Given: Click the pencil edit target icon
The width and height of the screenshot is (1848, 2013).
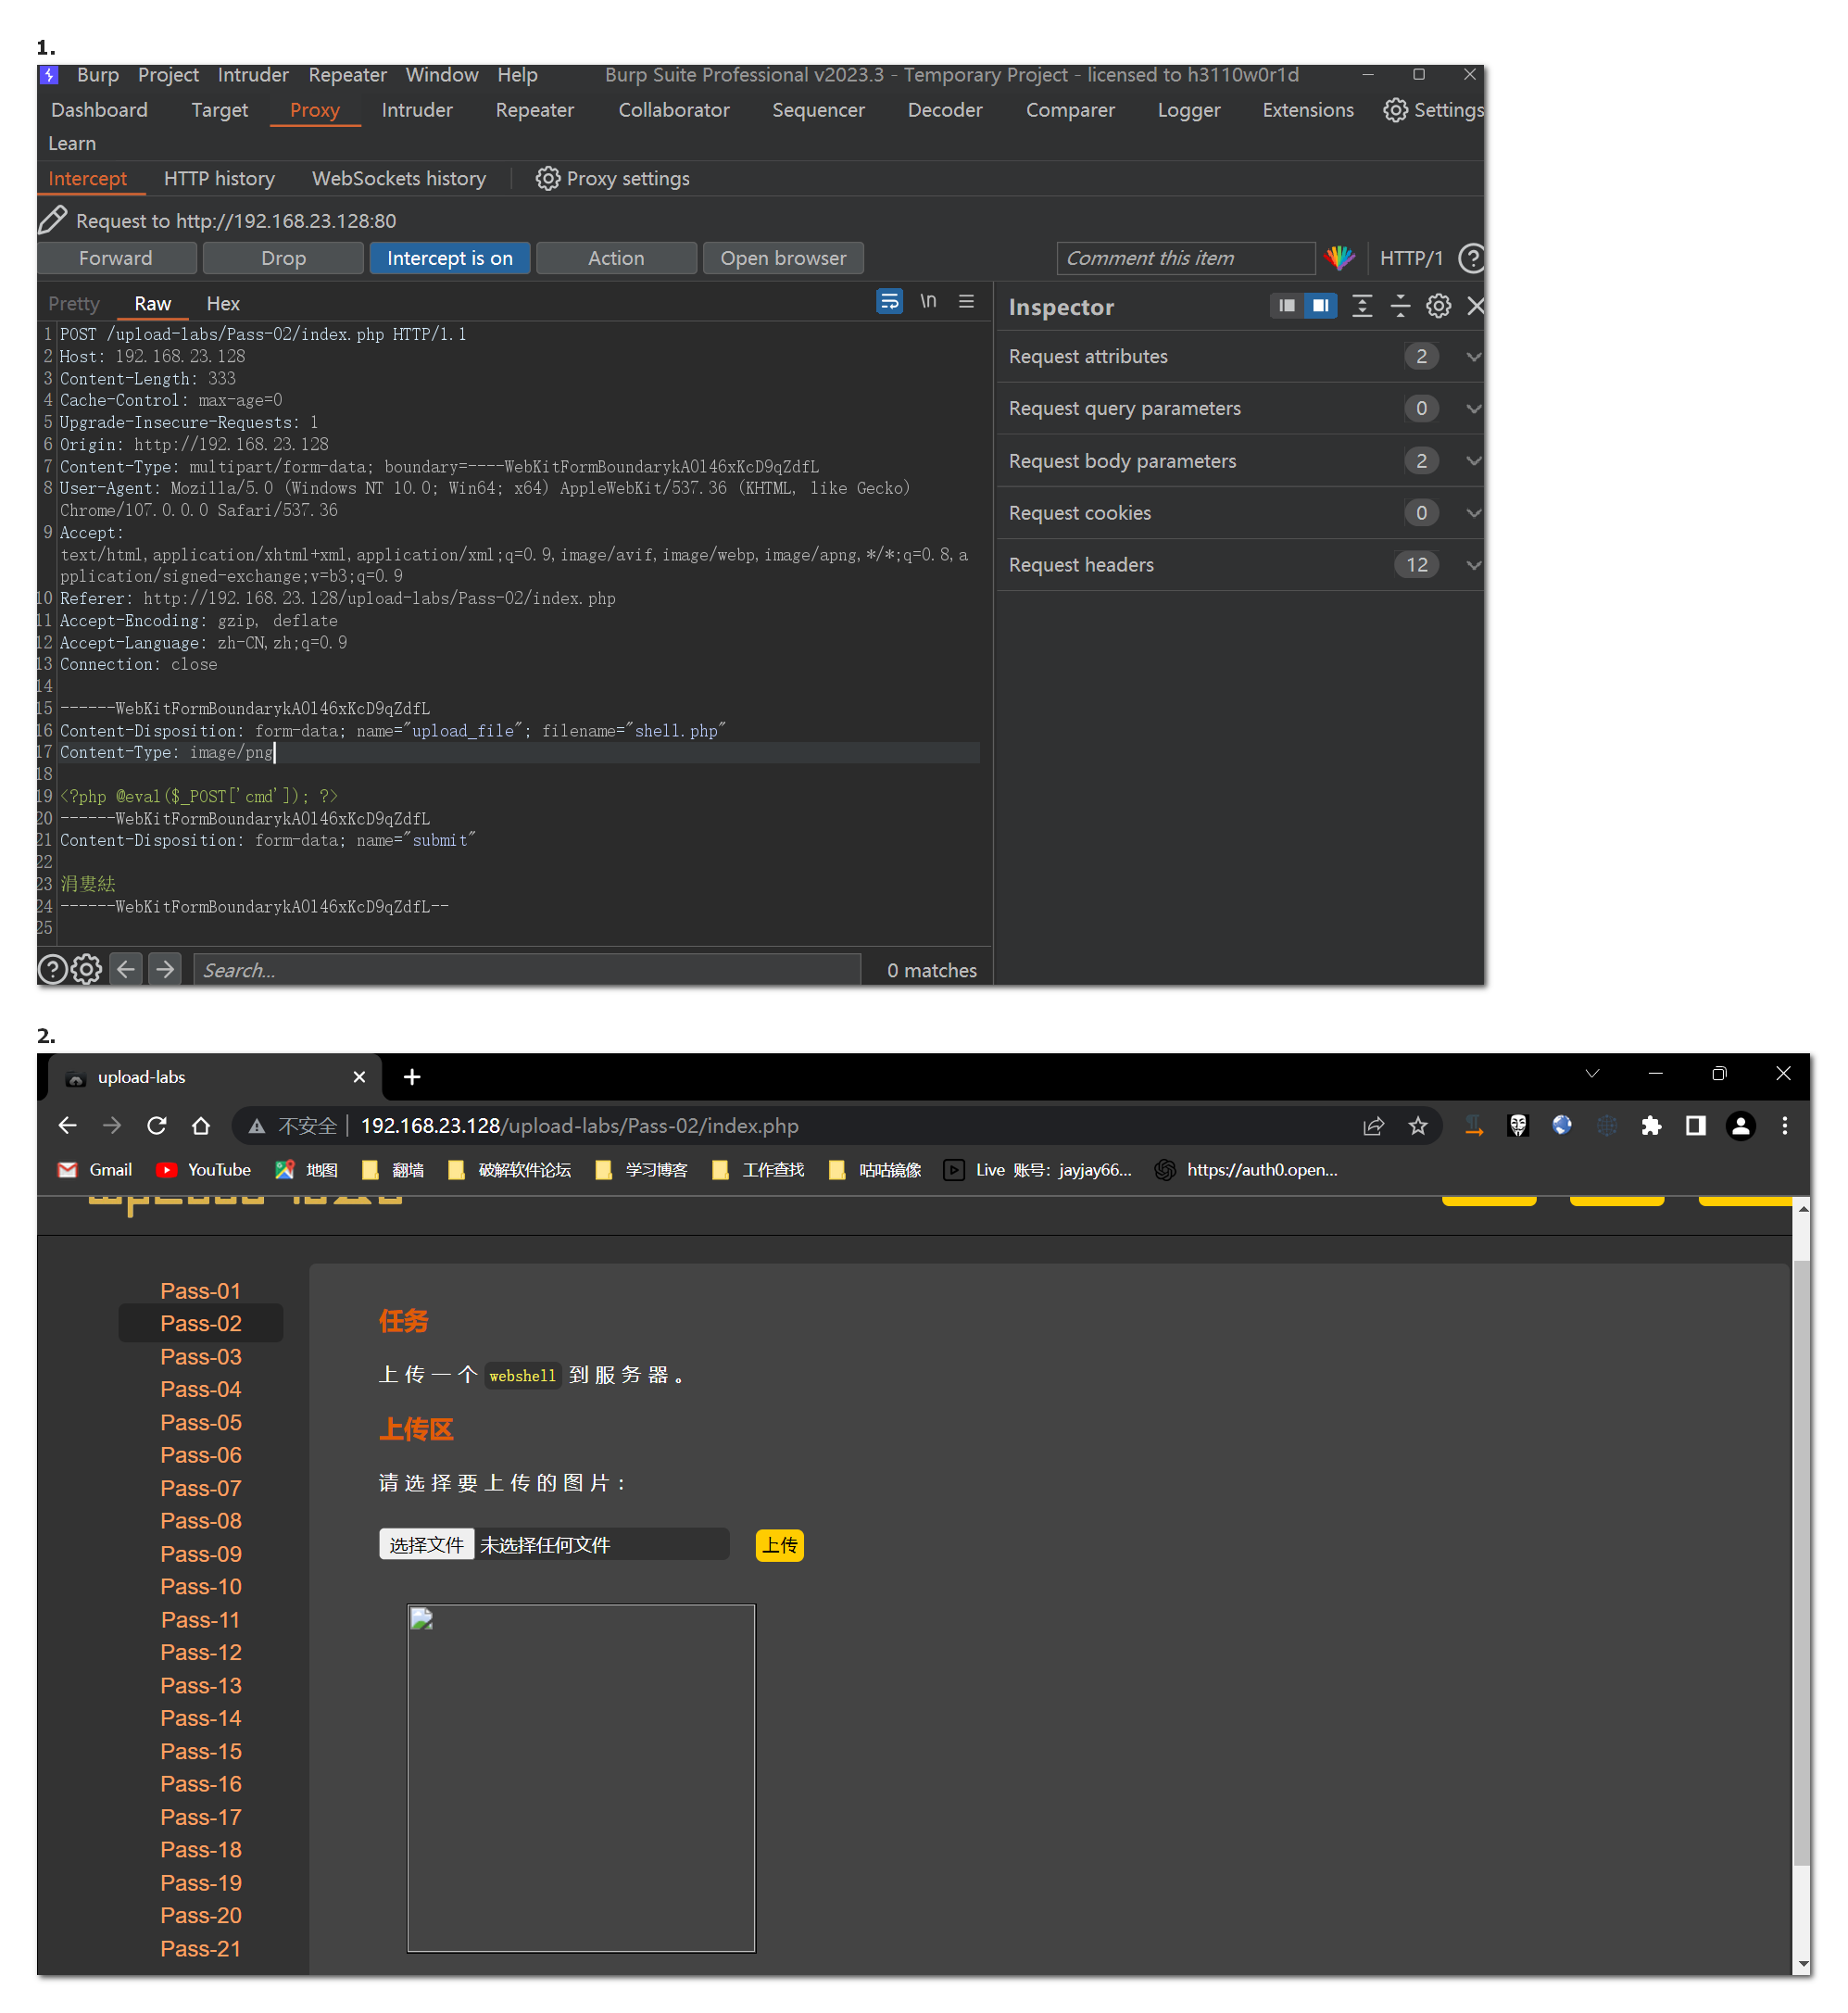Looking at the screenshot, I should point(53,220).
